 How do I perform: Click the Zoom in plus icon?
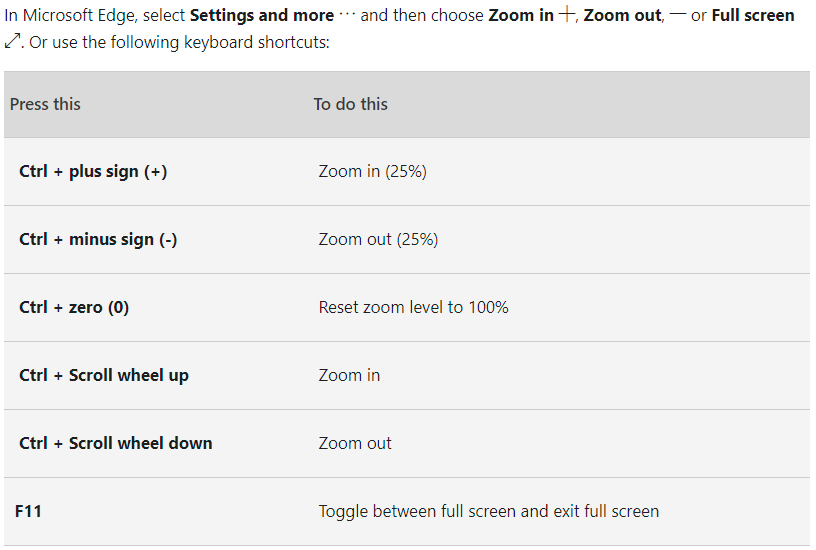pos(567,14)
